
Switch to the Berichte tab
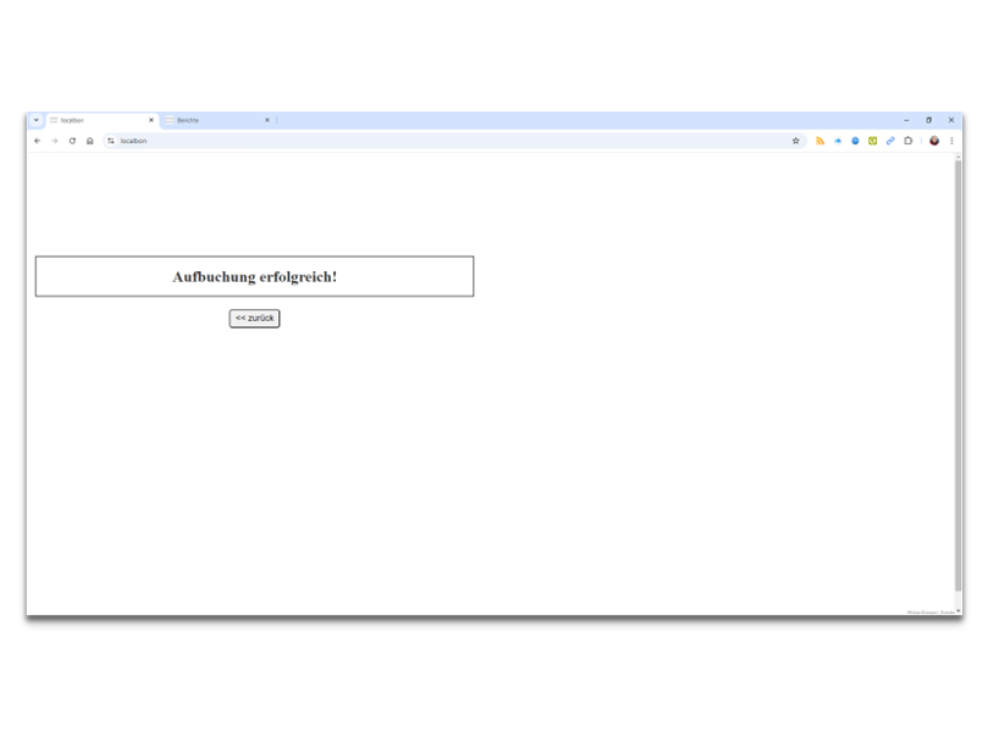tap(210, 120)
